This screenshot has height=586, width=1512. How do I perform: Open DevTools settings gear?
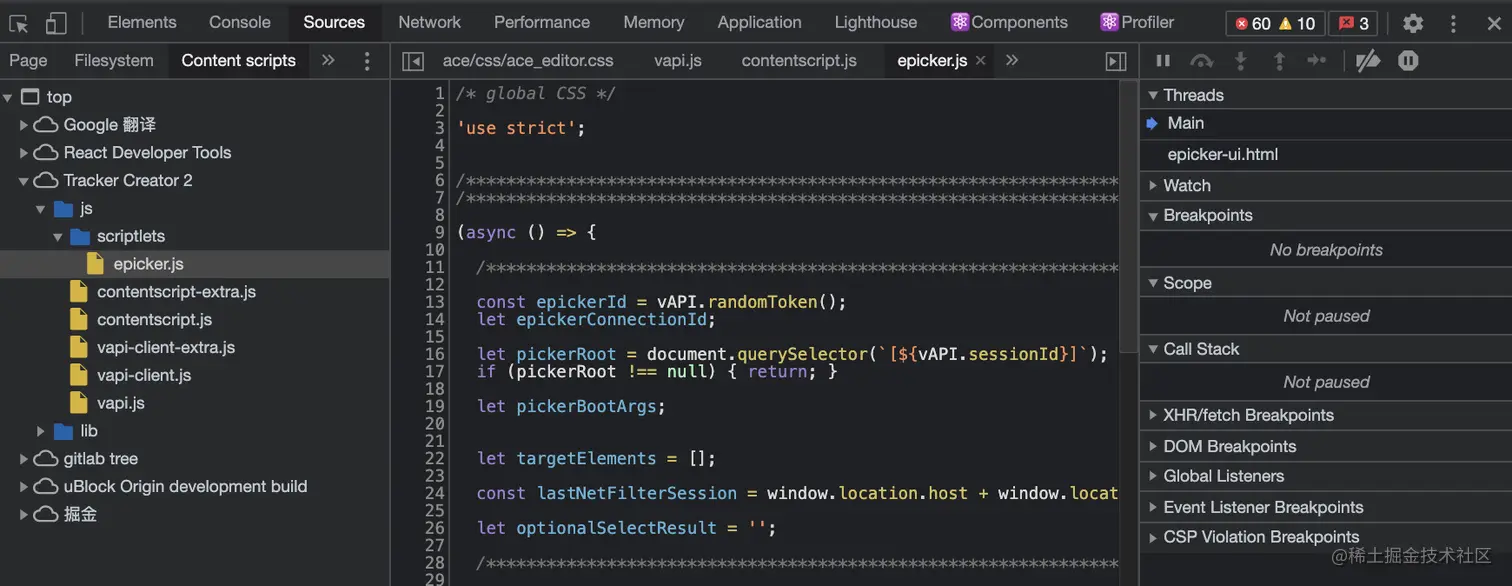pos(1413,23)
